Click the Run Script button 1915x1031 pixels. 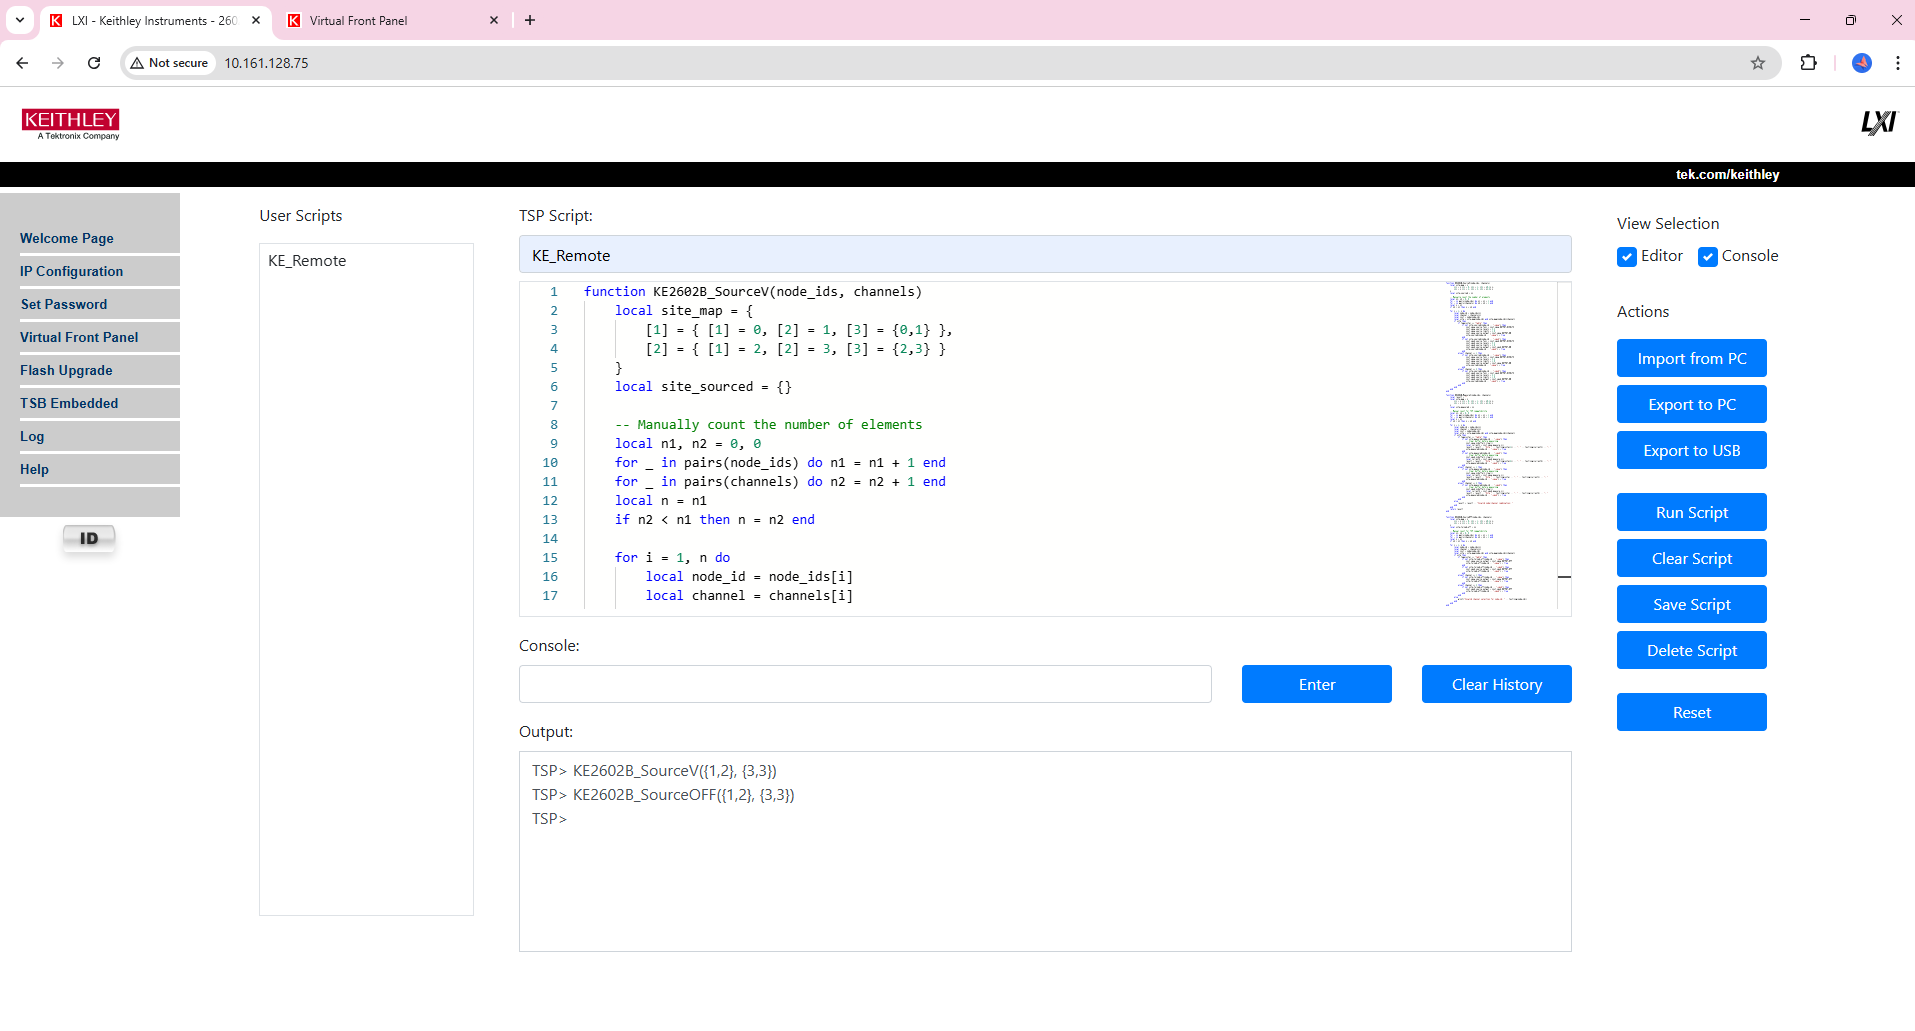click(1691, 512)
